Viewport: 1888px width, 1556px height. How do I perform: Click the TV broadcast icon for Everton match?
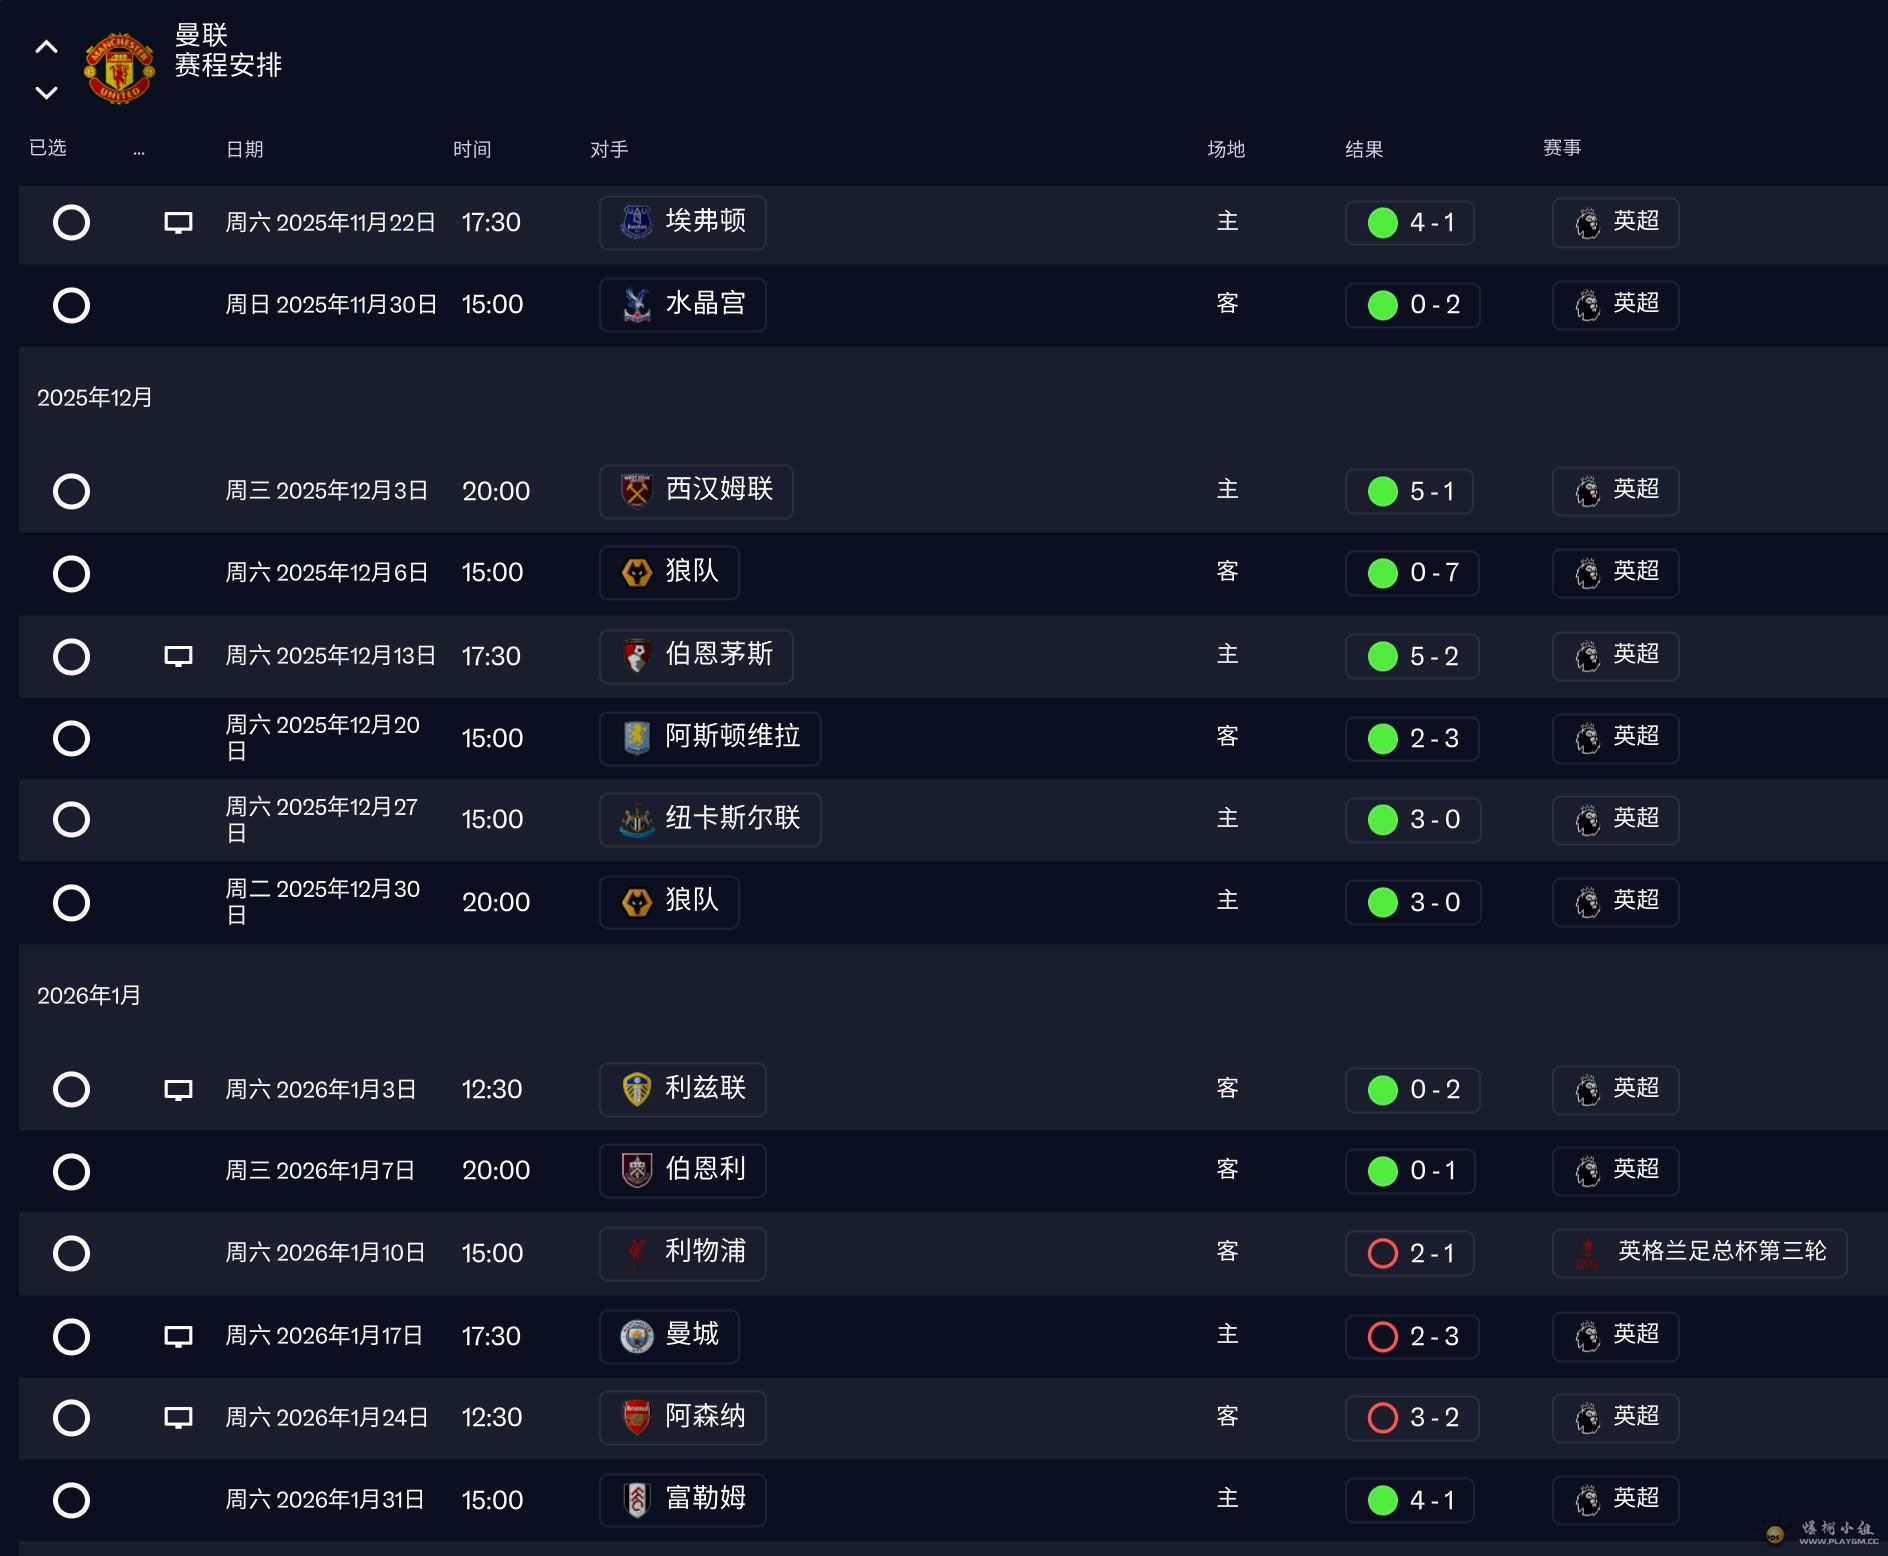pyautogui.click(x=178, y=222)
